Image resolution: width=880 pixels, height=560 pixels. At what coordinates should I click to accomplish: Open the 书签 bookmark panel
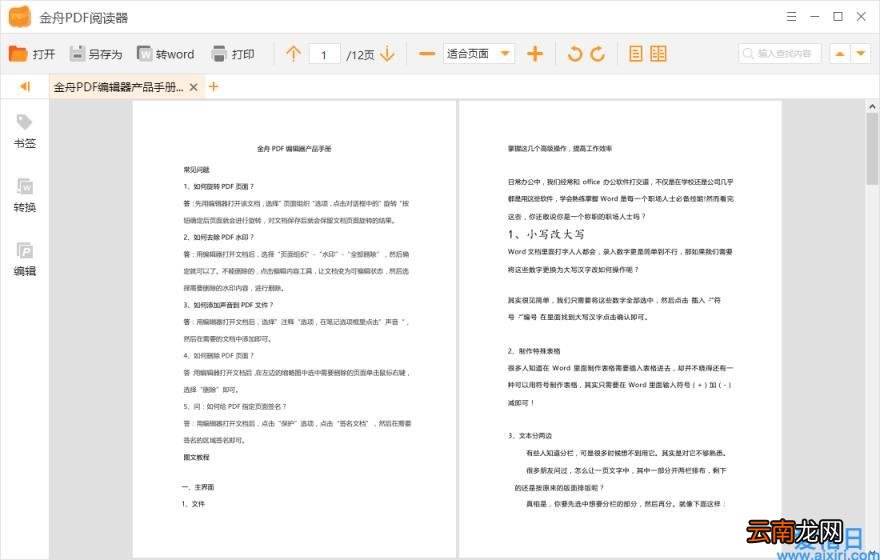[x=25, y=132]
